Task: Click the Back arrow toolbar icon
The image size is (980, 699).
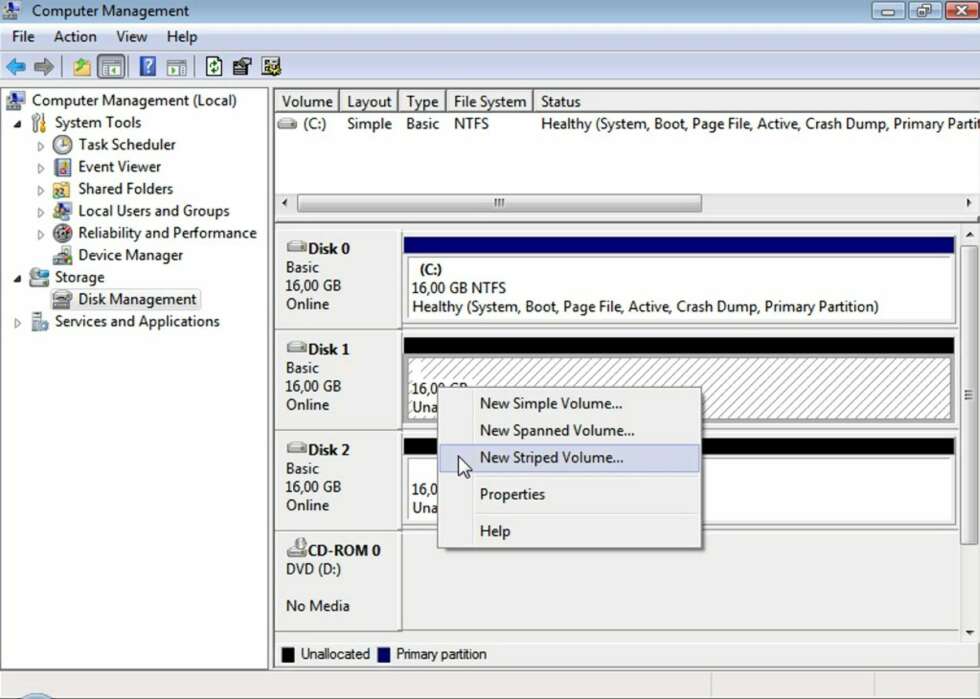Action: (x=16, y=66)
